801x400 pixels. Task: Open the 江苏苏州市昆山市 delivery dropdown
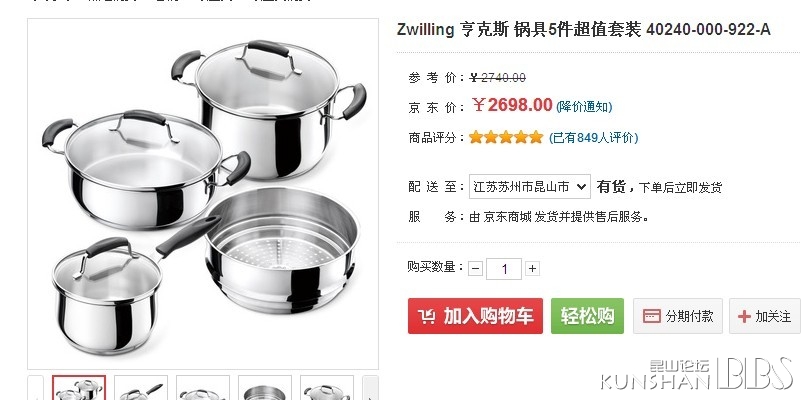[x=530, y=187]
